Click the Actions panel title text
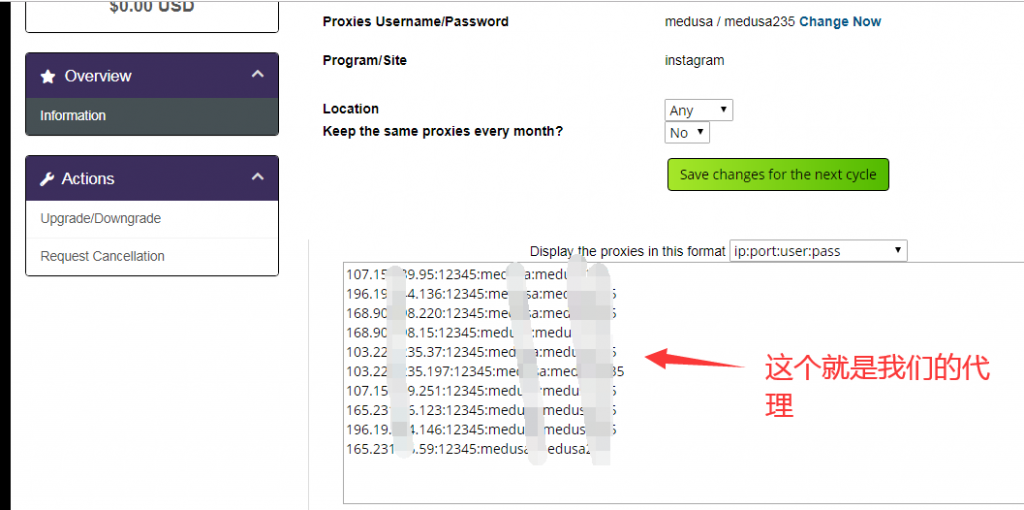Image resolution: width=1024 pixels, height=510 pixels. coord(88,179)
